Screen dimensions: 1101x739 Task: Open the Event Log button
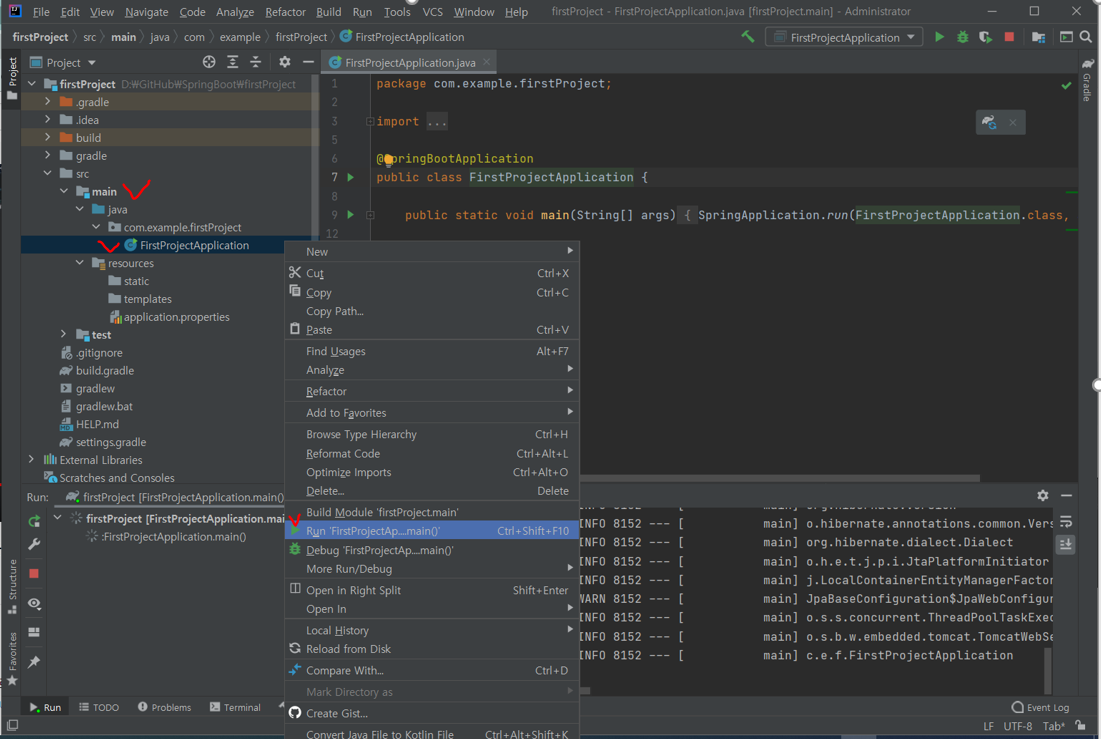1041,707
